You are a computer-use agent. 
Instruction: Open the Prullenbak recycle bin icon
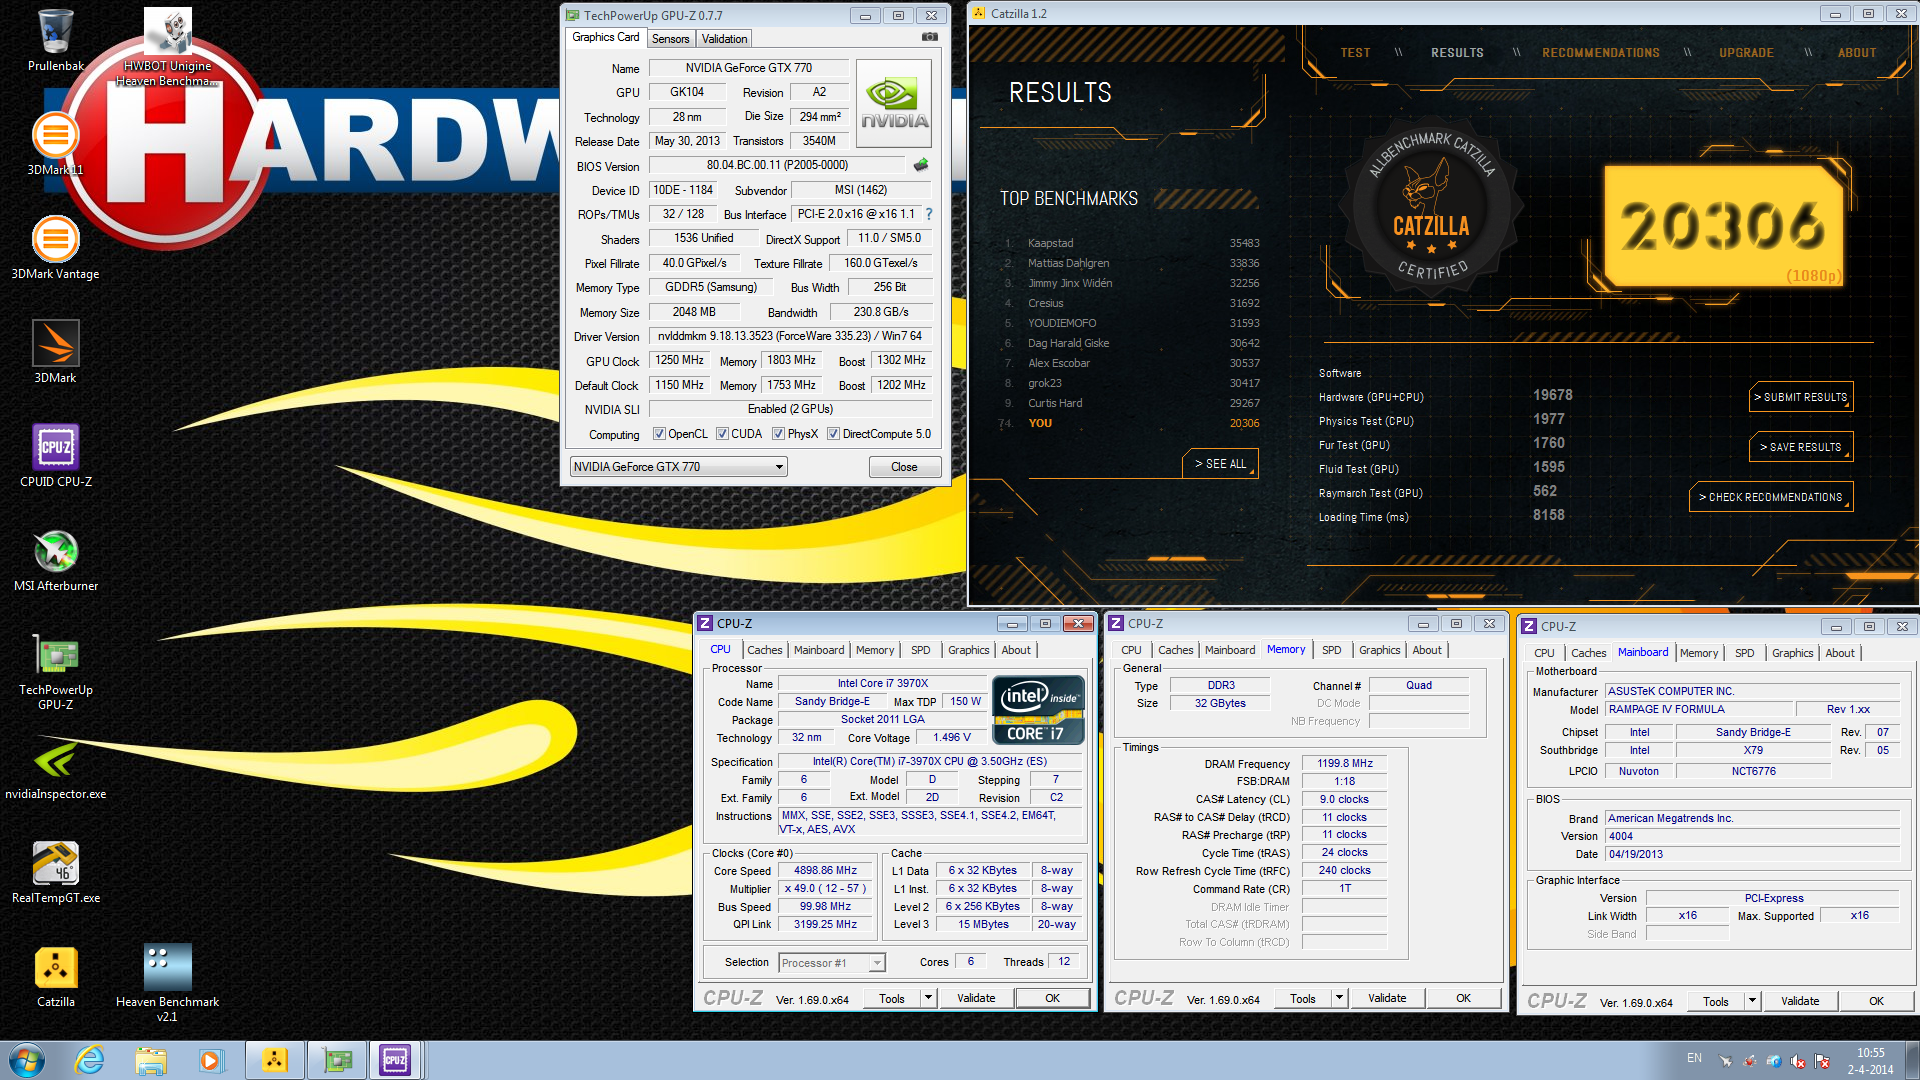[55, 40]
